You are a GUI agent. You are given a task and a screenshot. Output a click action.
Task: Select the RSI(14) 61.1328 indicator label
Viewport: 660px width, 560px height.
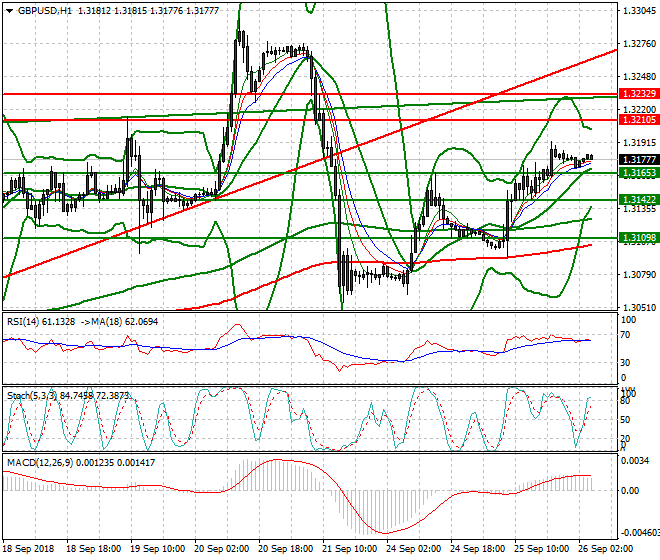click(41, 322)
